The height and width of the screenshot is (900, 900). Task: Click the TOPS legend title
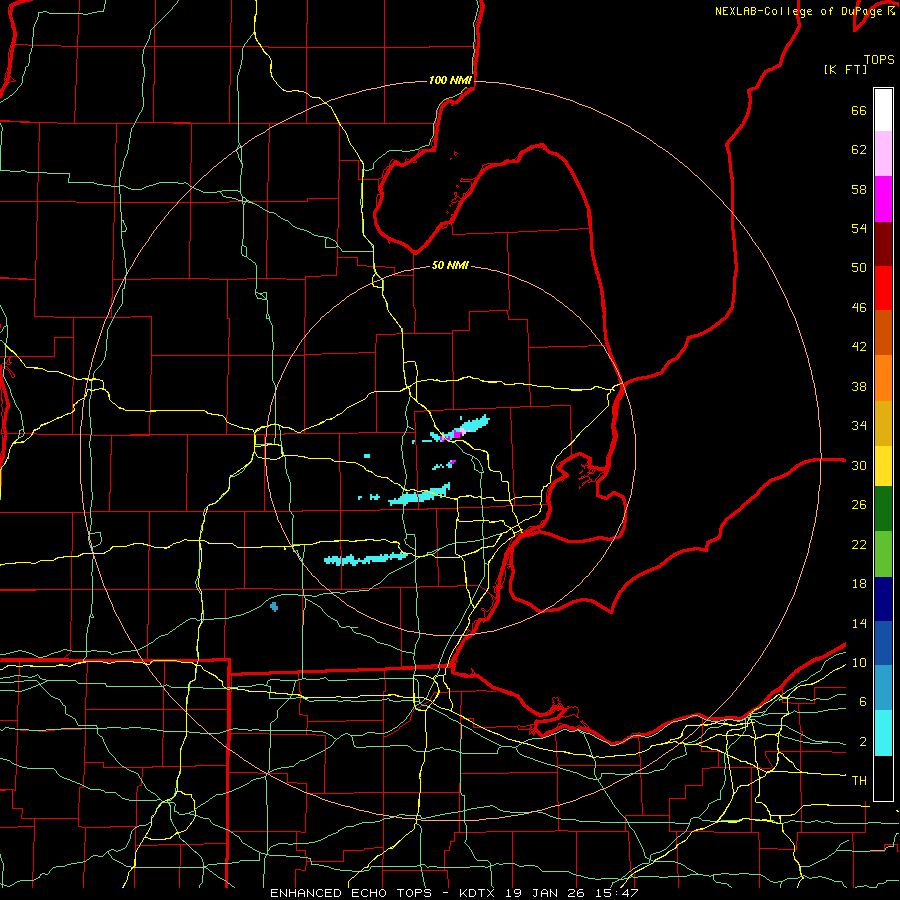click(x=879, y=60)
